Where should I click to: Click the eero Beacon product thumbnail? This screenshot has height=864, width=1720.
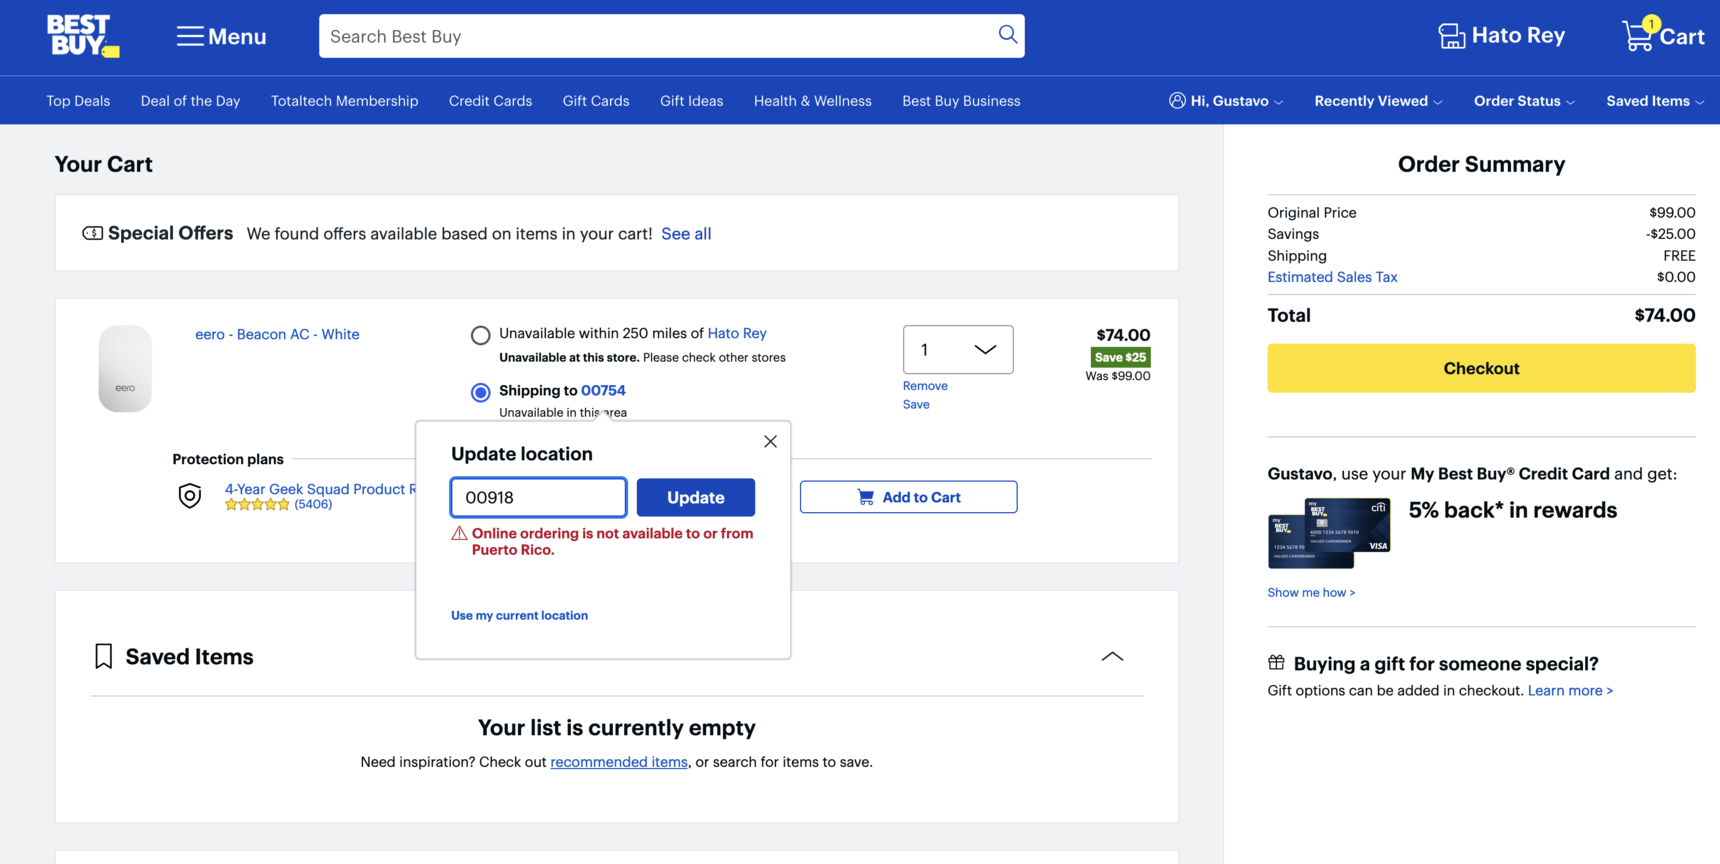tap(125, 368)
